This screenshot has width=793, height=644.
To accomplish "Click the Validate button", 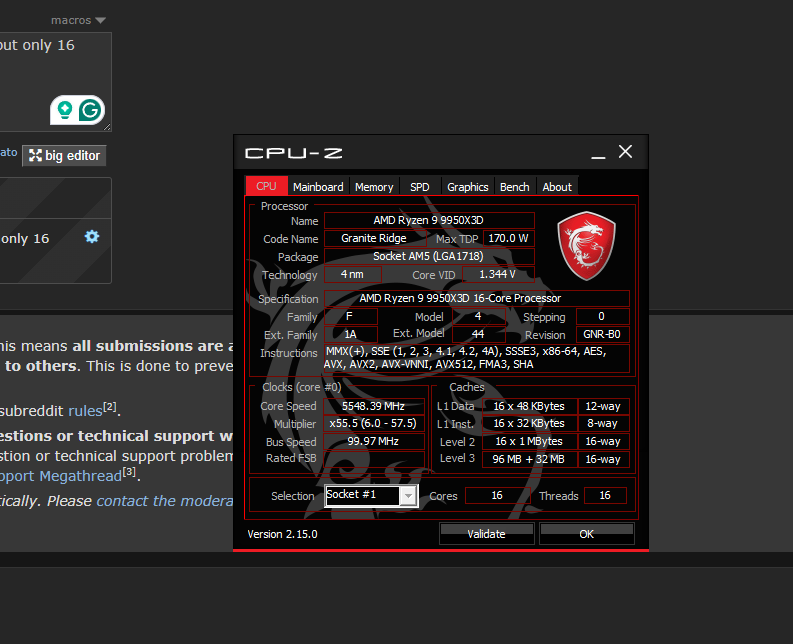I will point(487,534).
